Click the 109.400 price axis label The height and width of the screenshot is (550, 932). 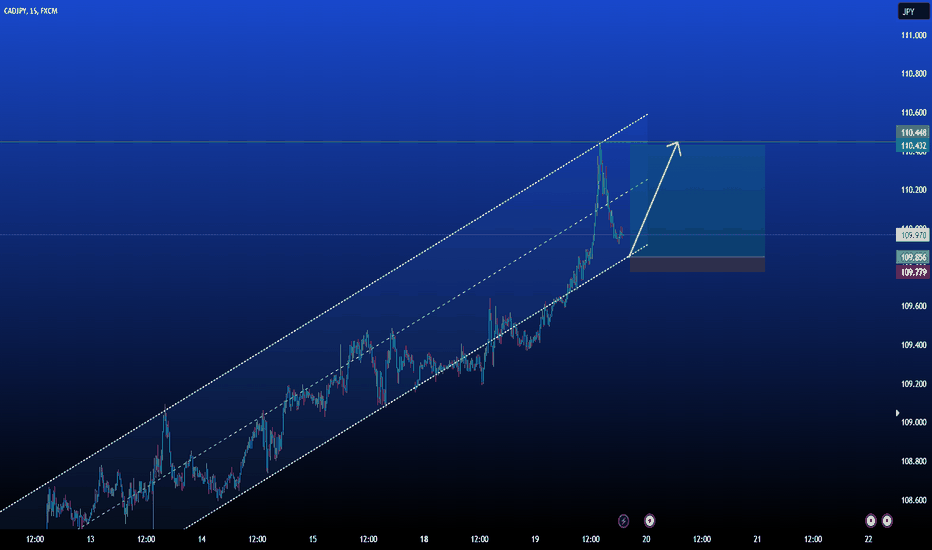pyautogui.click(x=914, y=345)
